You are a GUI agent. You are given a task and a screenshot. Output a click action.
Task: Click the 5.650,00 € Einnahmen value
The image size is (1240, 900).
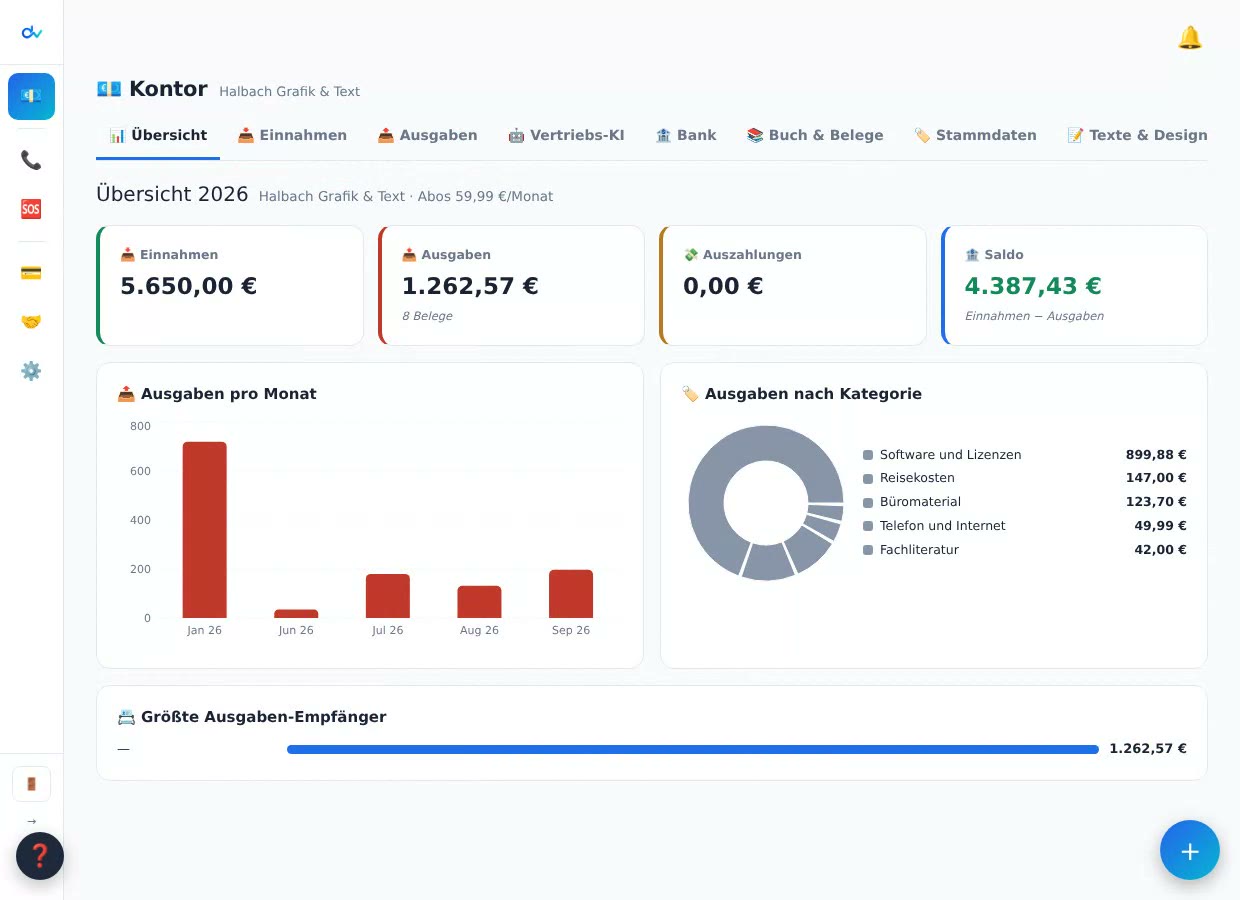(189, 286)
